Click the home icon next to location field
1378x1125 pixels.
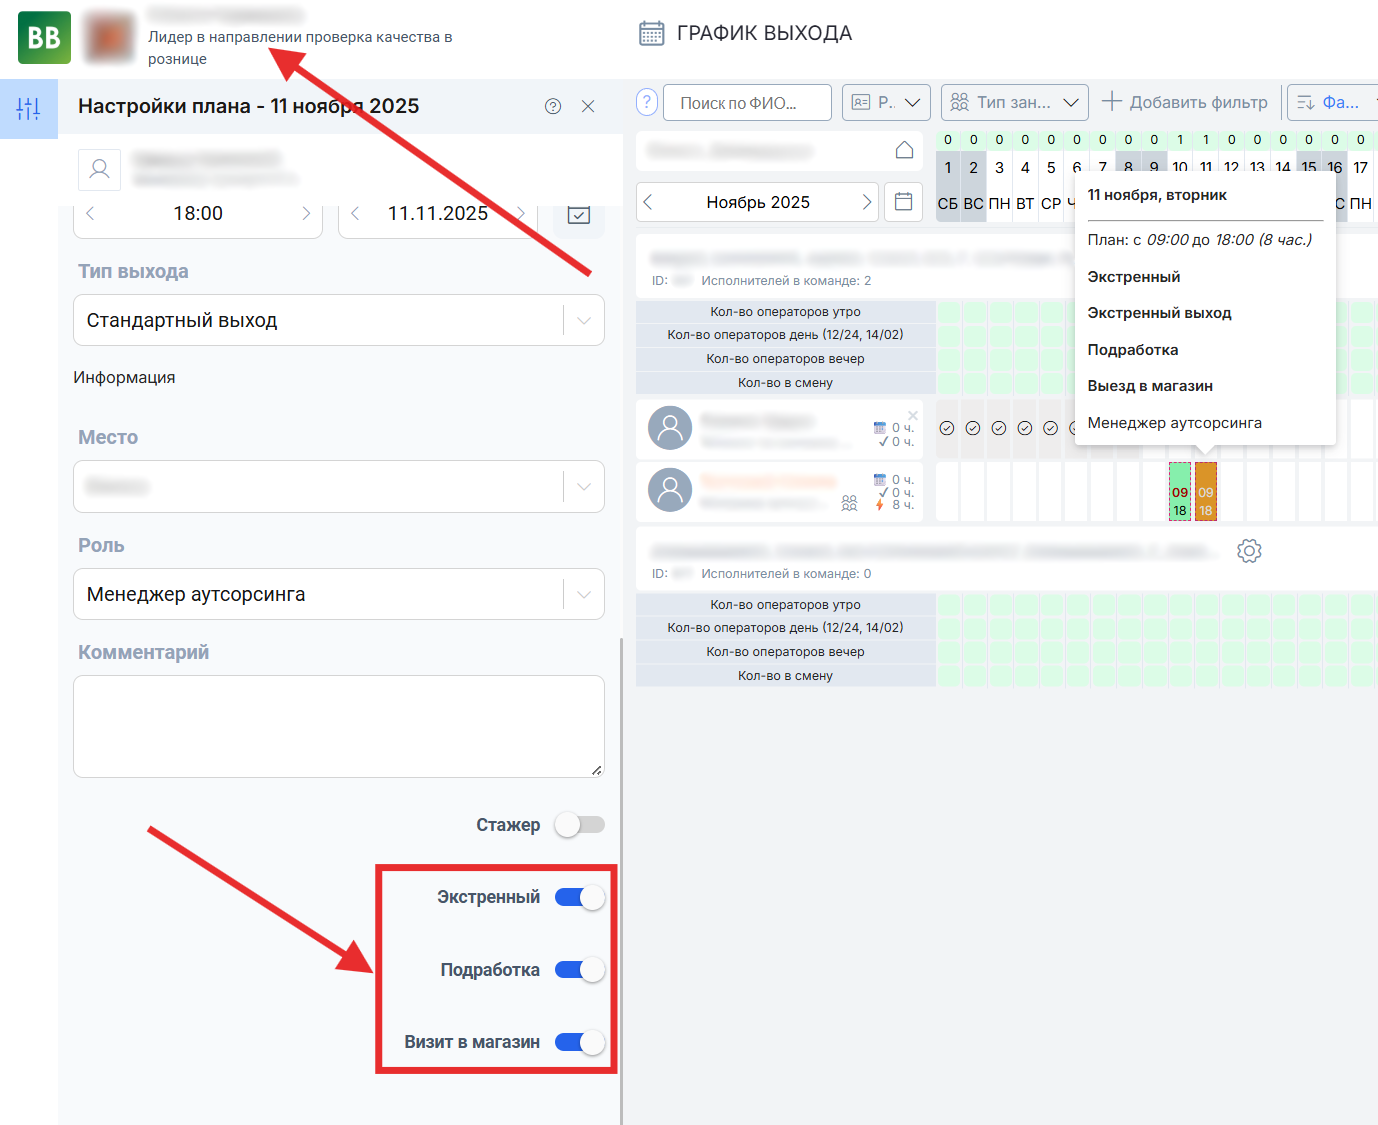click(x=904, y=150)
